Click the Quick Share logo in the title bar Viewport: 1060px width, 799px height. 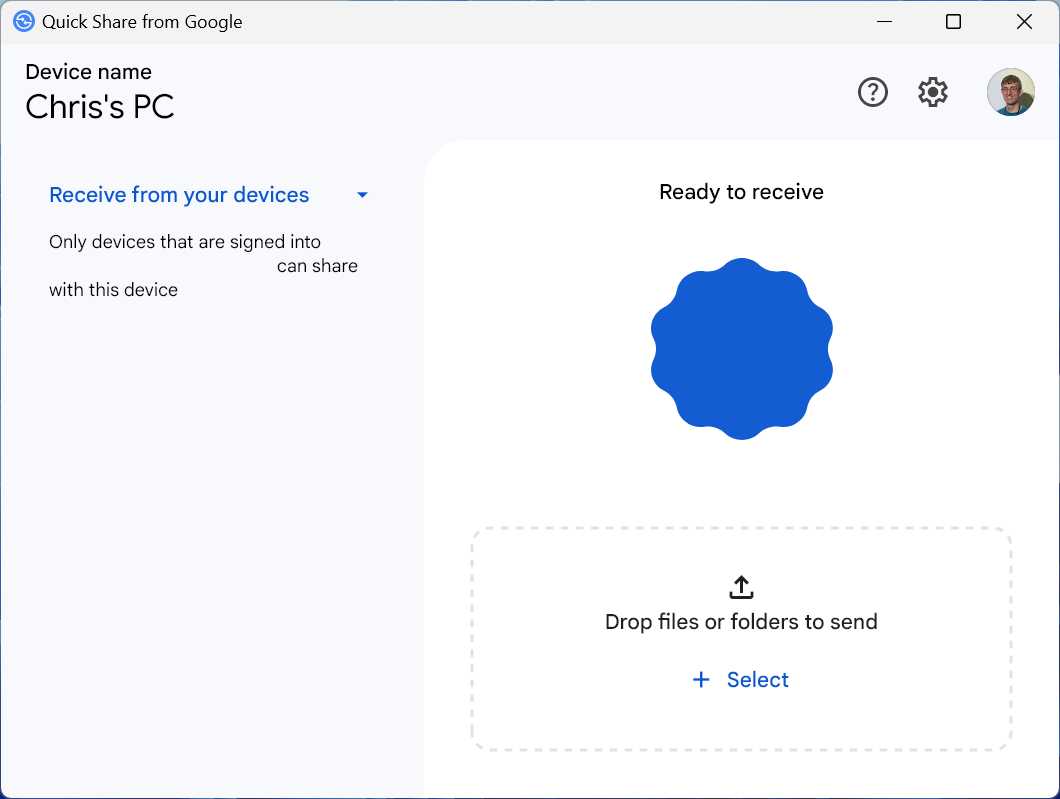22,21
